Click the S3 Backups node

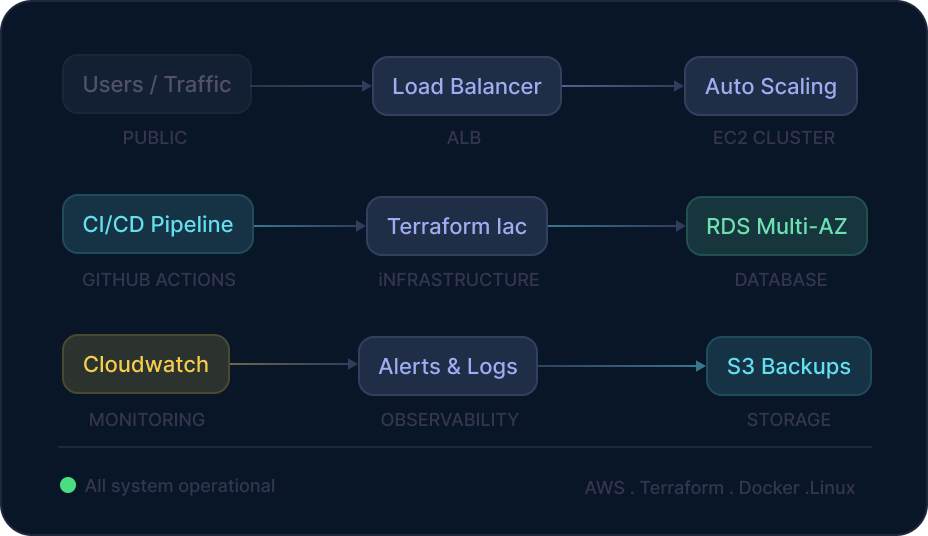788,366
